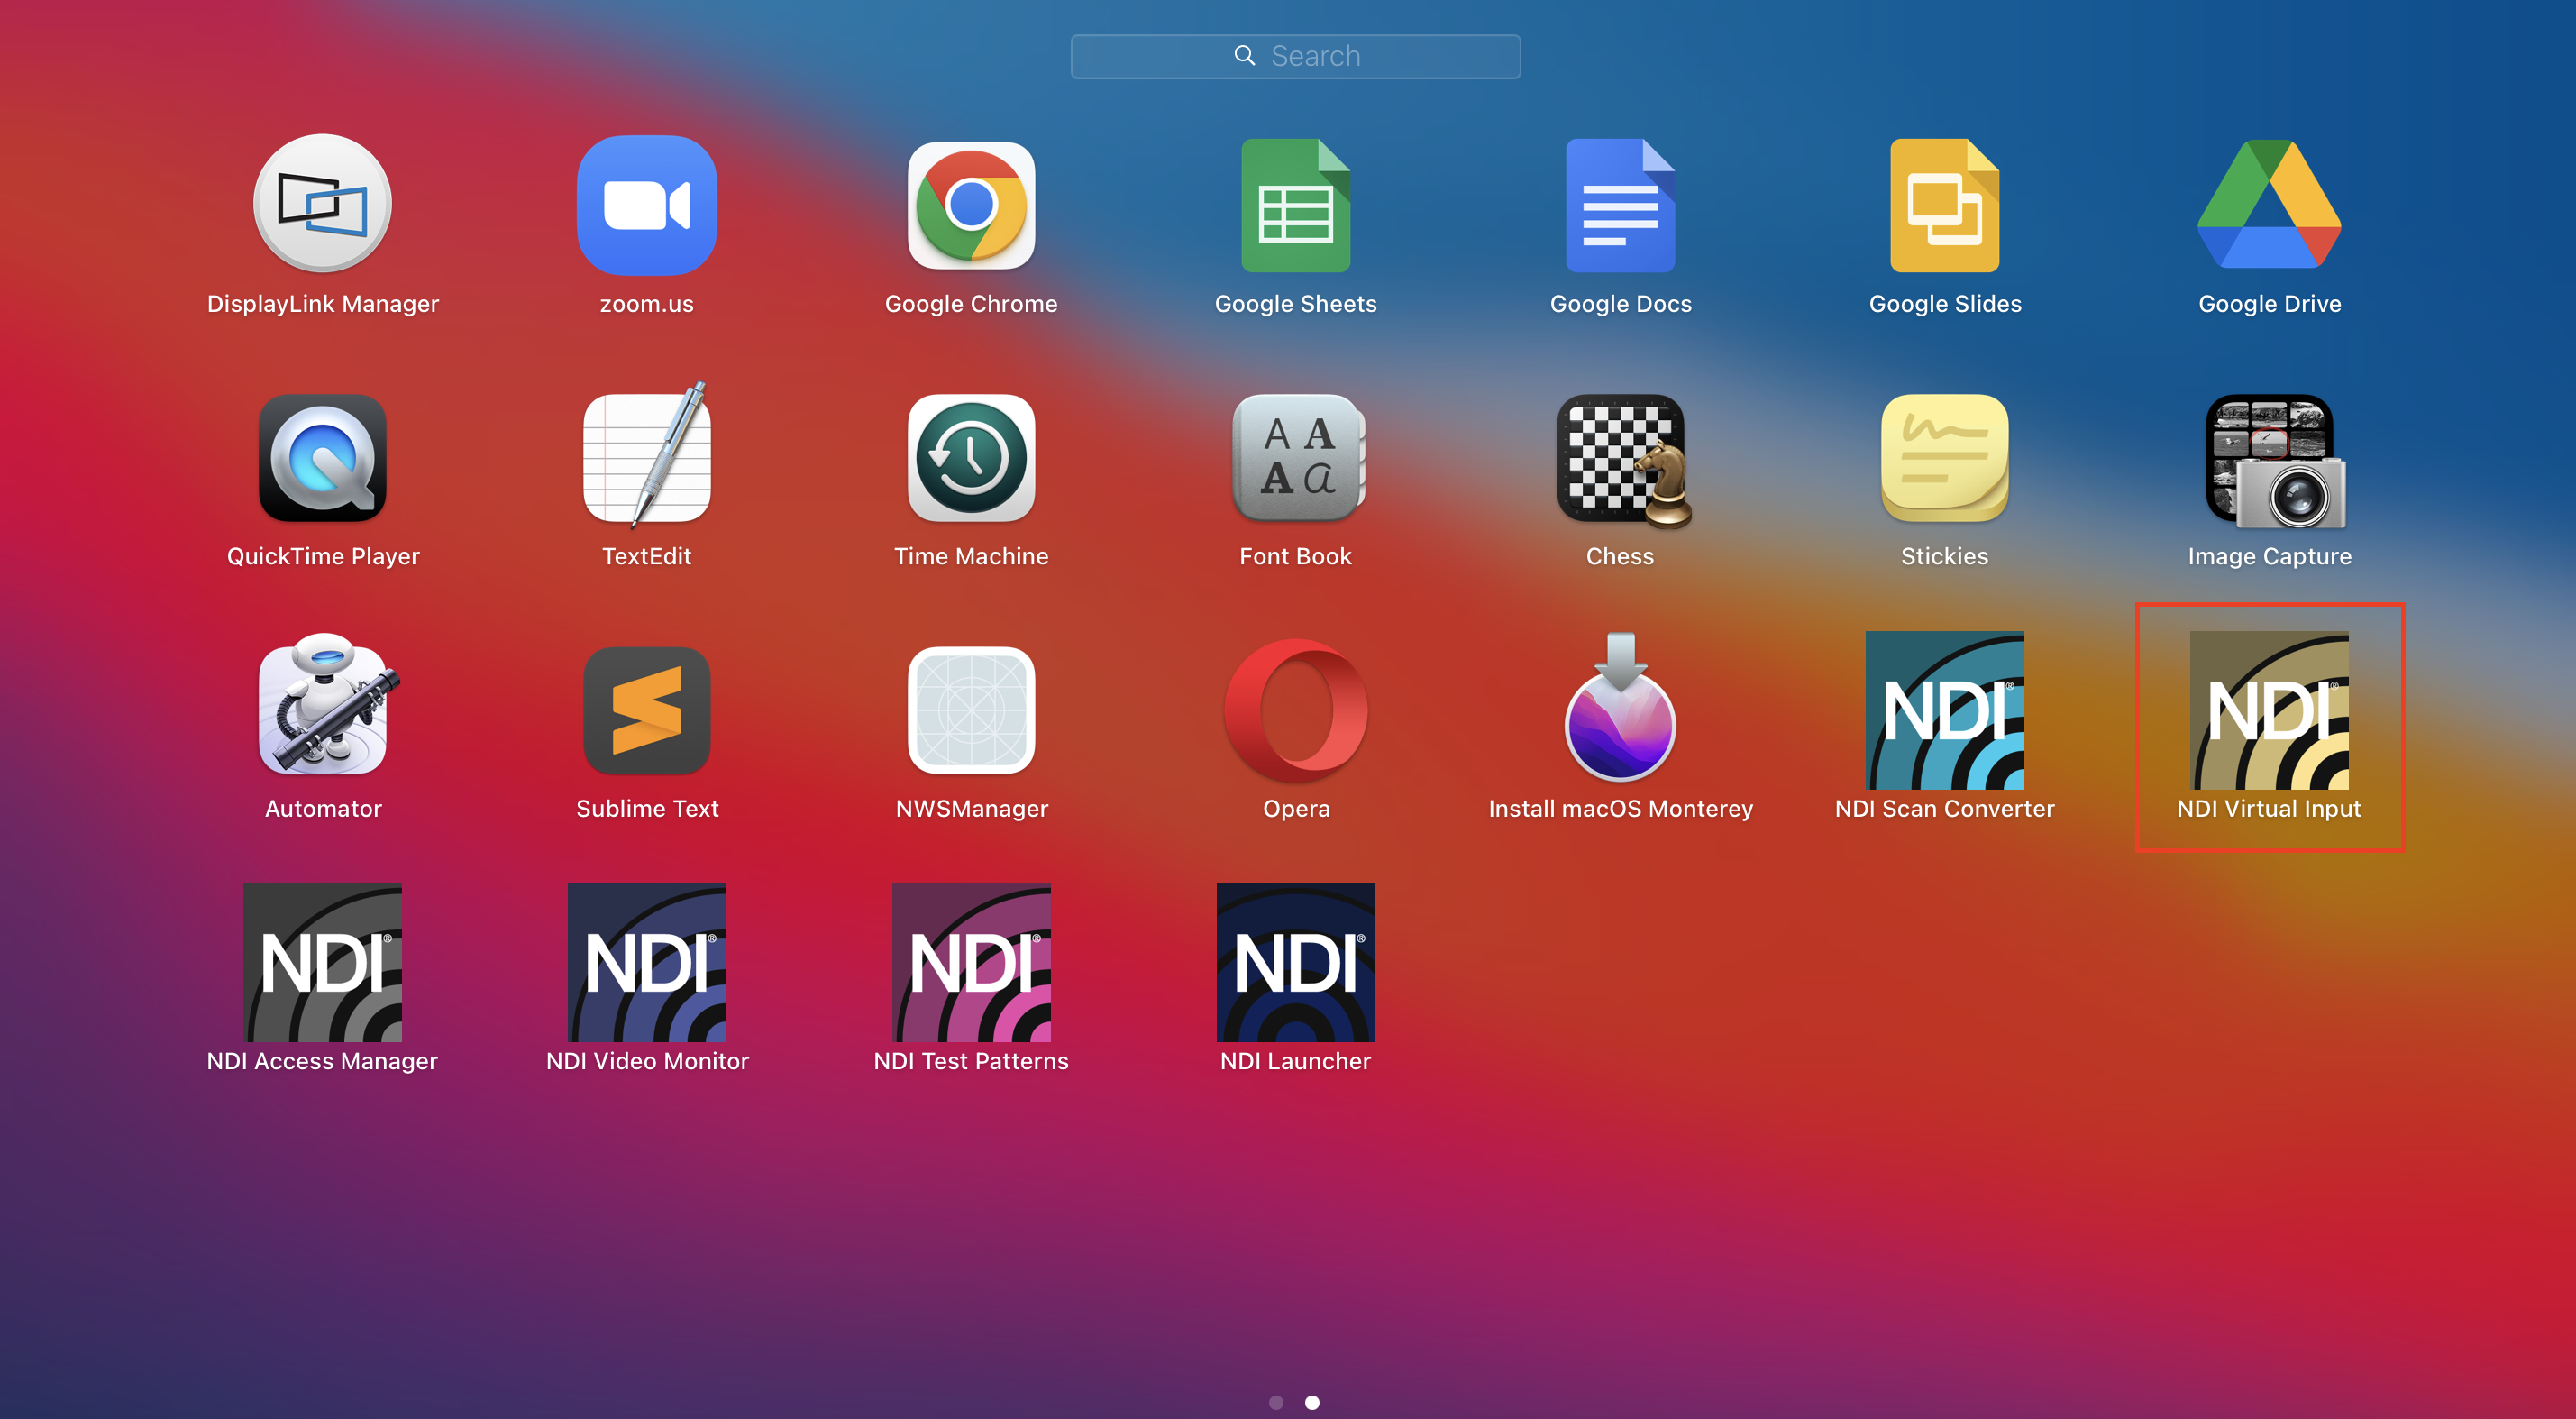Launch the Chess app

[1622, 460]
